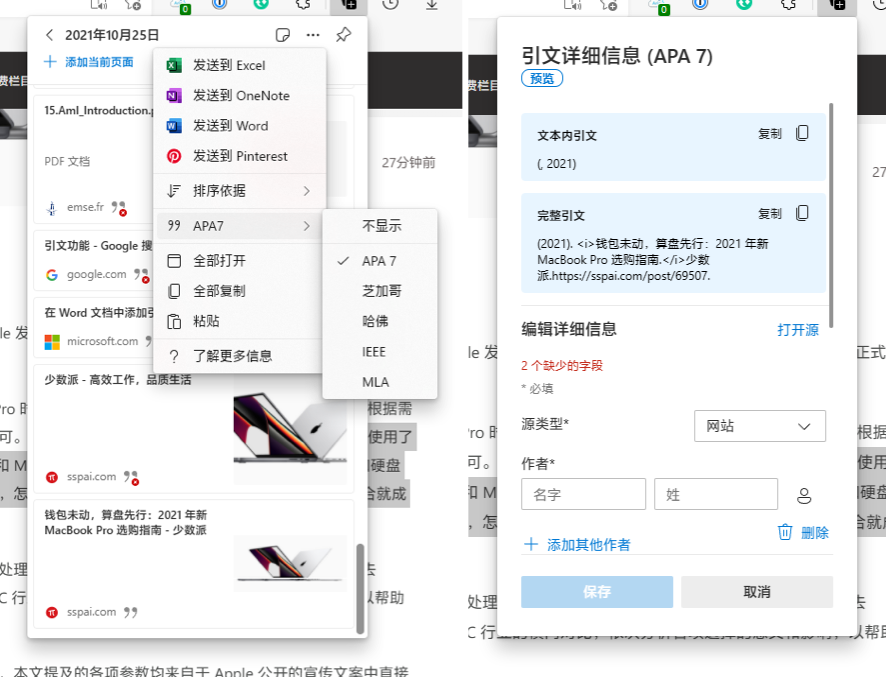Open the 源类型 网站 dropdown
Image resolution: width=886 pixels, height=677 pixels.
coord(759,426)
